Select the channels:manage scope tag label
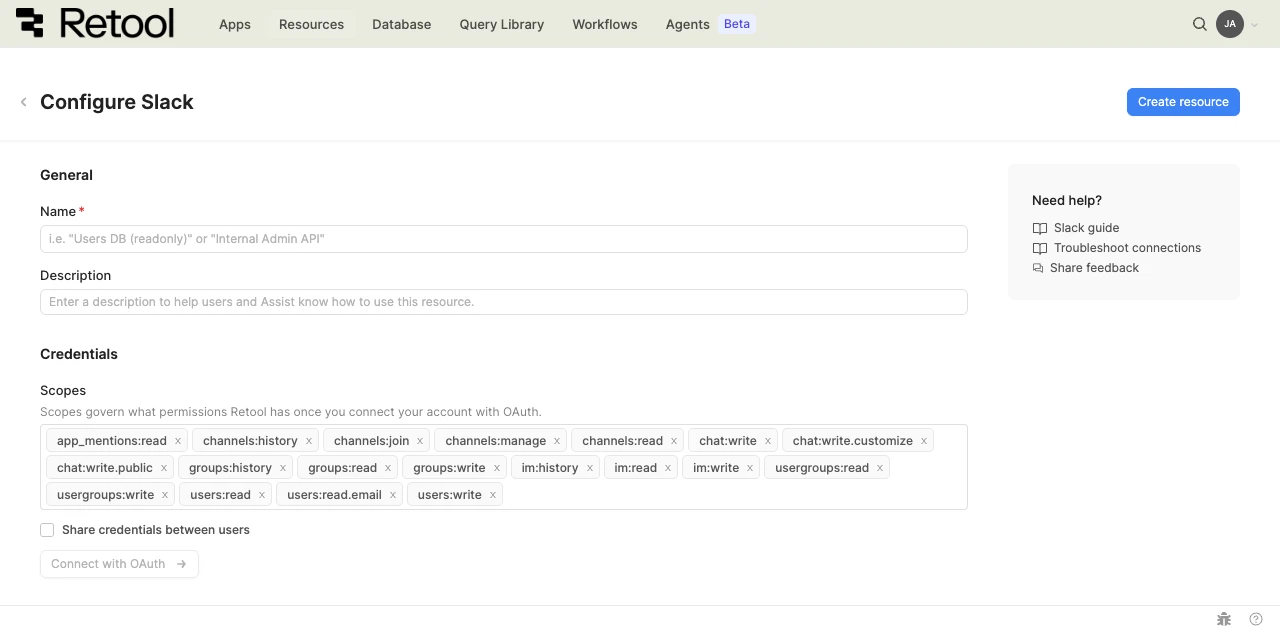This screenshot has width=1280, height=633. (x=496, y=441)
